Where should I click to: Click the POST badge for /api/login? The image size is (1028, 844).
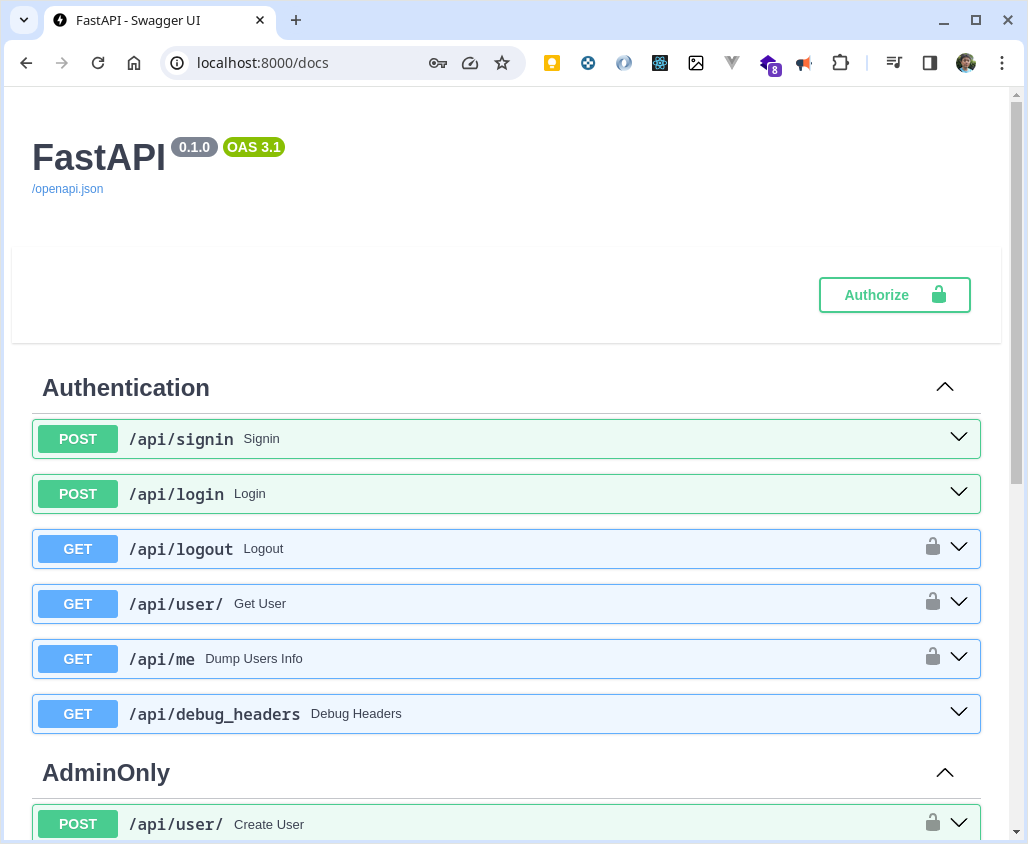(x=78, y=494)
